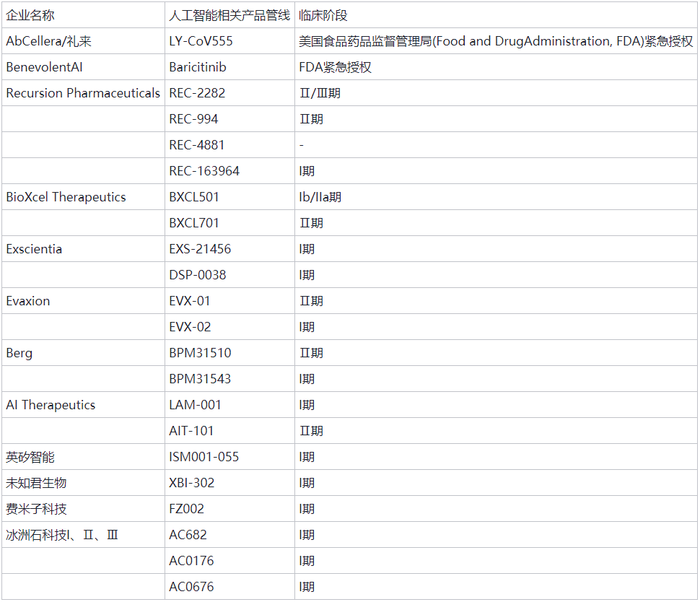Select the BPM31510 pipeline cell

tap(200, 353)
